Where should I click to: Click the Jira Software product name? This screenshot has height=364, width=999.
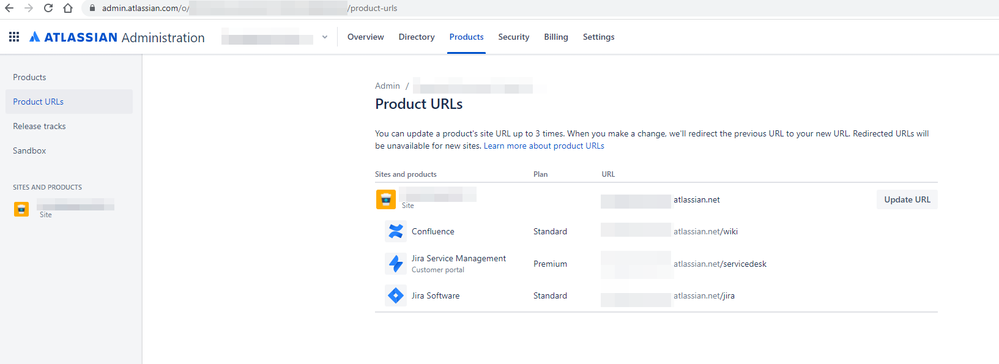[435, 296]
